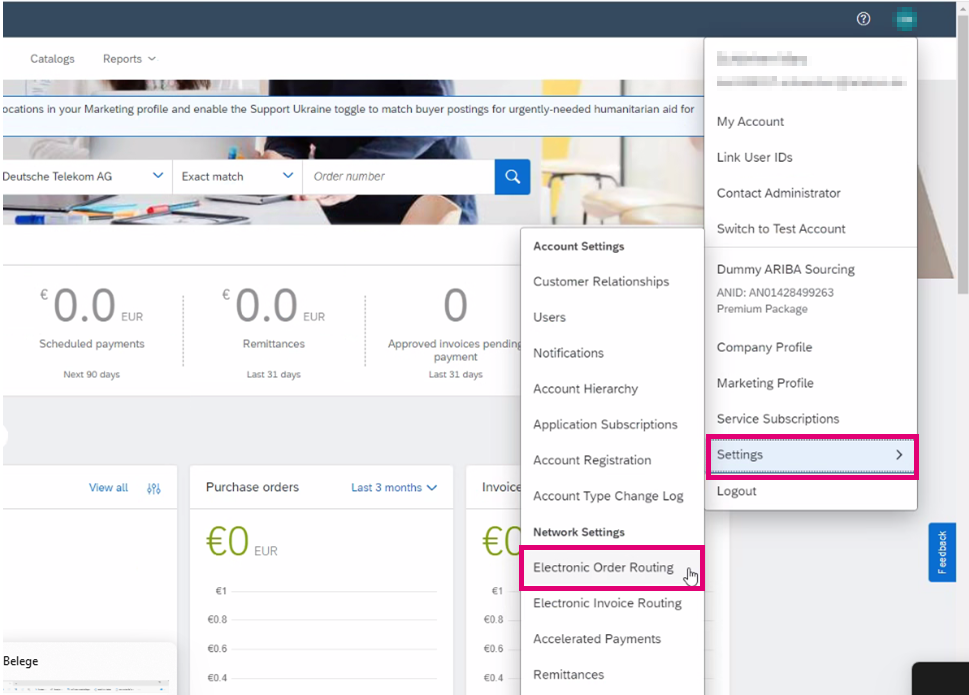
Task: Click the search magnifier icon
Action: [511, 176]
